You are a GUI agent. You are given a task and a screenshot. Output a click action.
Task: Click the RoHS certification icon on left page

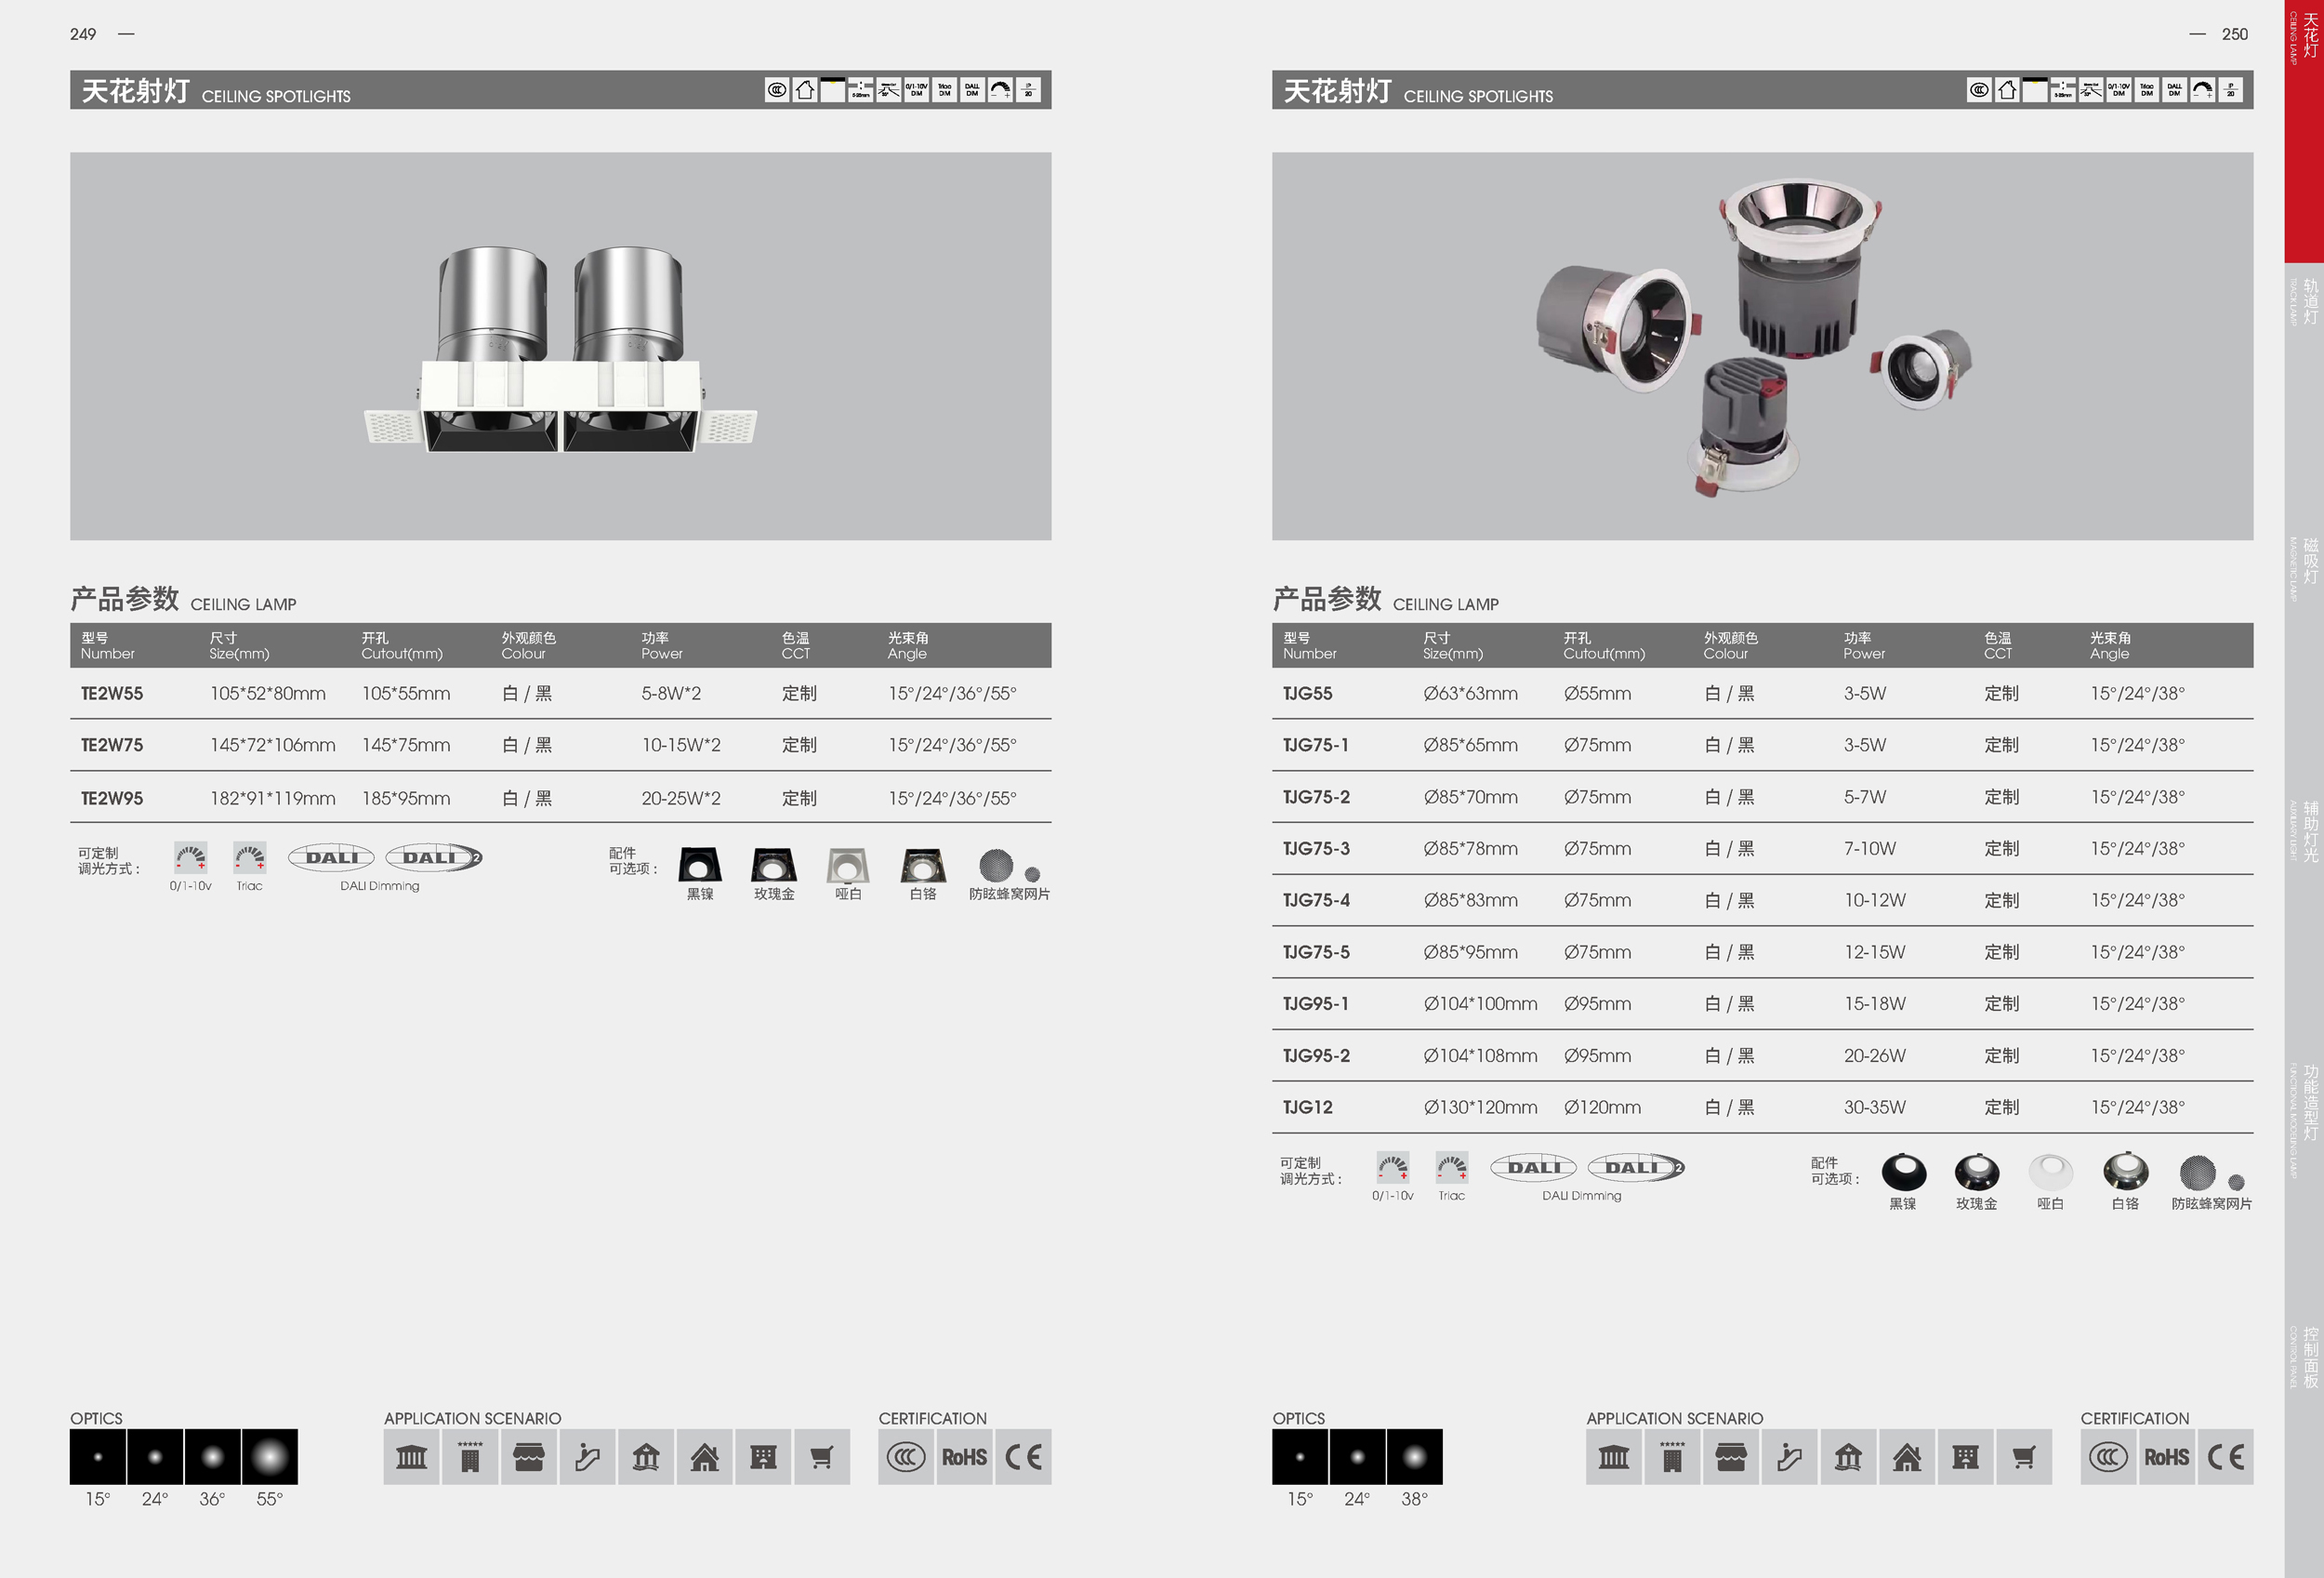click(x=964, y=1457)
